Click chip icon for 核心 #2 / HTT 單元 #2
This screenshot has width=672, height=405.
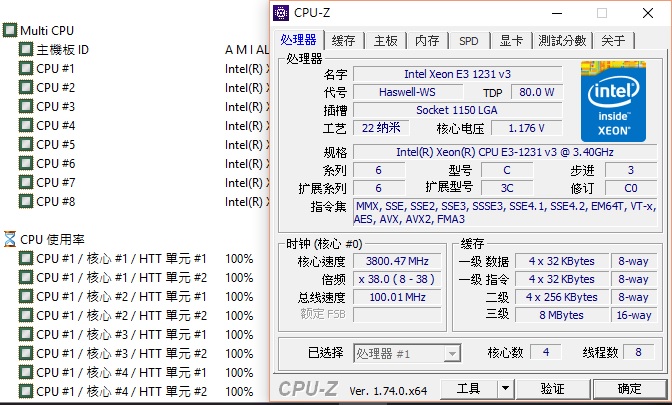pyautogui.click(x=26, y=315)
